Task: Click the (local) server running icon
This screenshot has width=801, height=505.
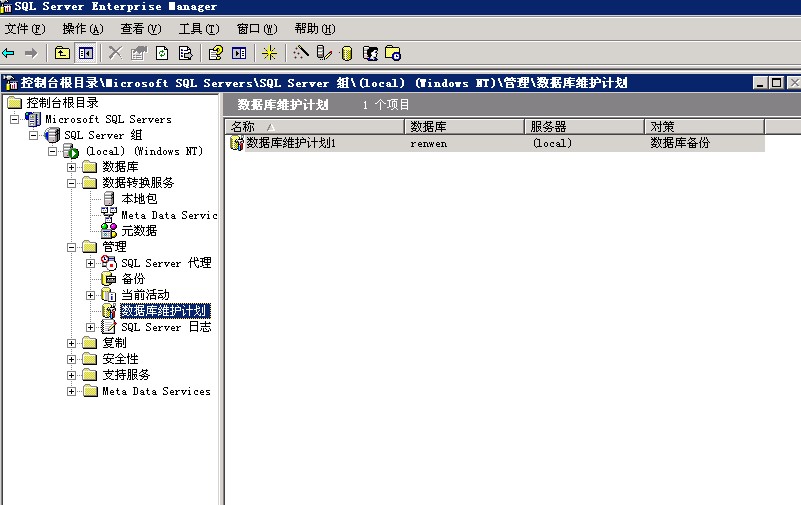Action: [71, 151]
